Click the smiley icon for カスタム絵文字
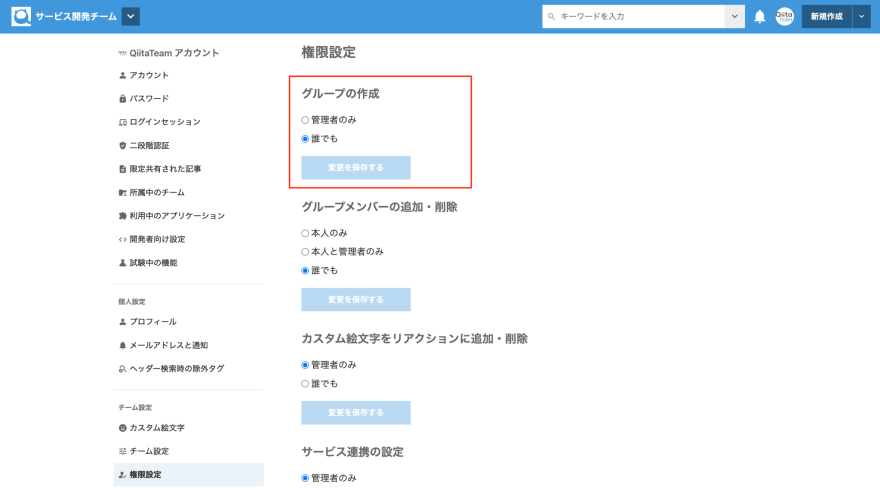The image size is (880, 490). point(122,428)
